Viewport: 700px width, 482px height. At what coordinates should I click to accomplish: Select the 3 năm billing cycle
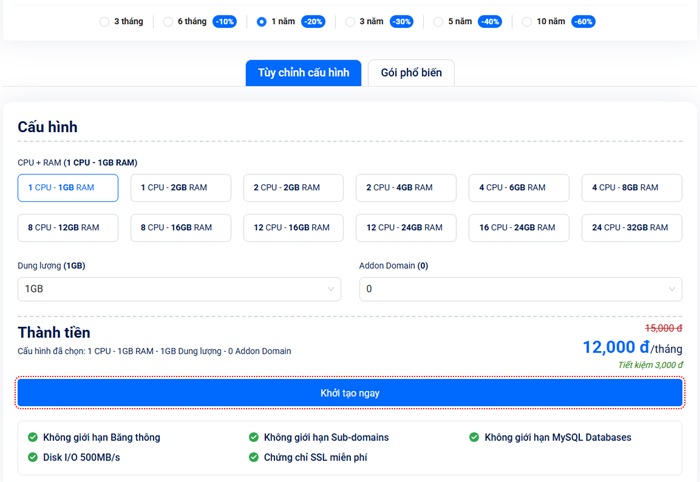point(350,21)
